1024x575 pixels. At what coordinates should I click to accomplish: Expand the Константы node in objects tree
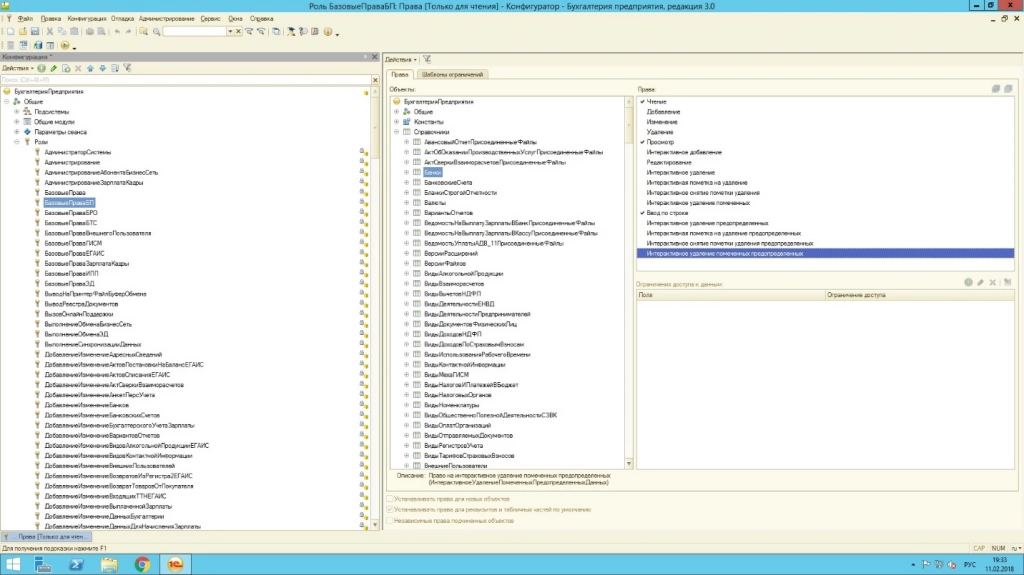[x=397, y=122]
